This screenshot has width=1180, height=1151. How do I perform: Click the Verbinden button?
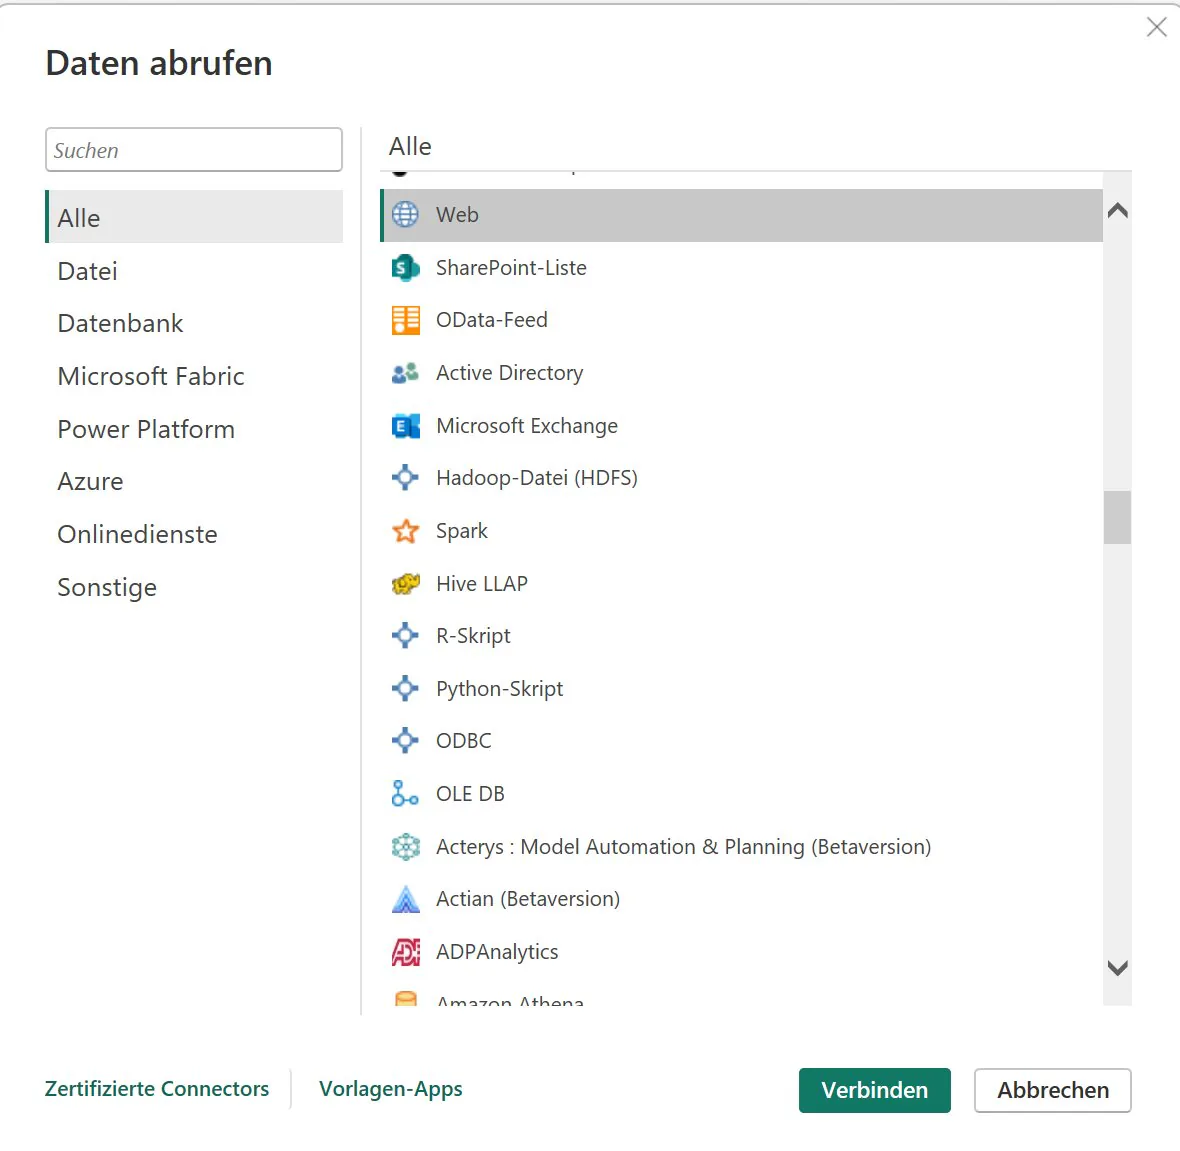tap(874, 1090)
